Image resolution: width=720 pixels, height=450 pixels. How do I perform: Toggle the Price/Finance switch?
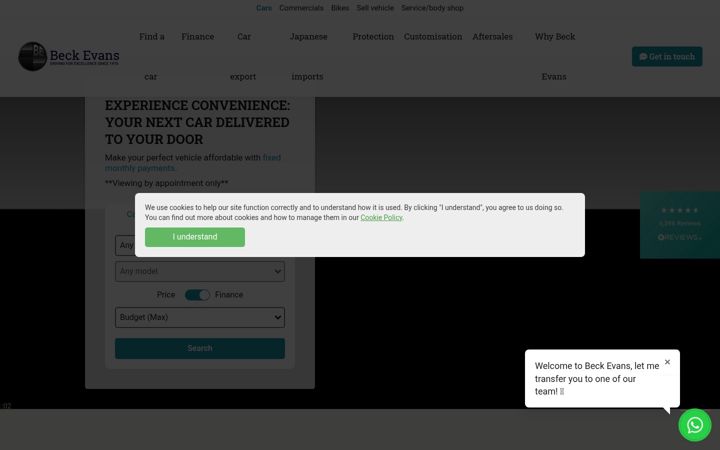(x=197, y=295)
